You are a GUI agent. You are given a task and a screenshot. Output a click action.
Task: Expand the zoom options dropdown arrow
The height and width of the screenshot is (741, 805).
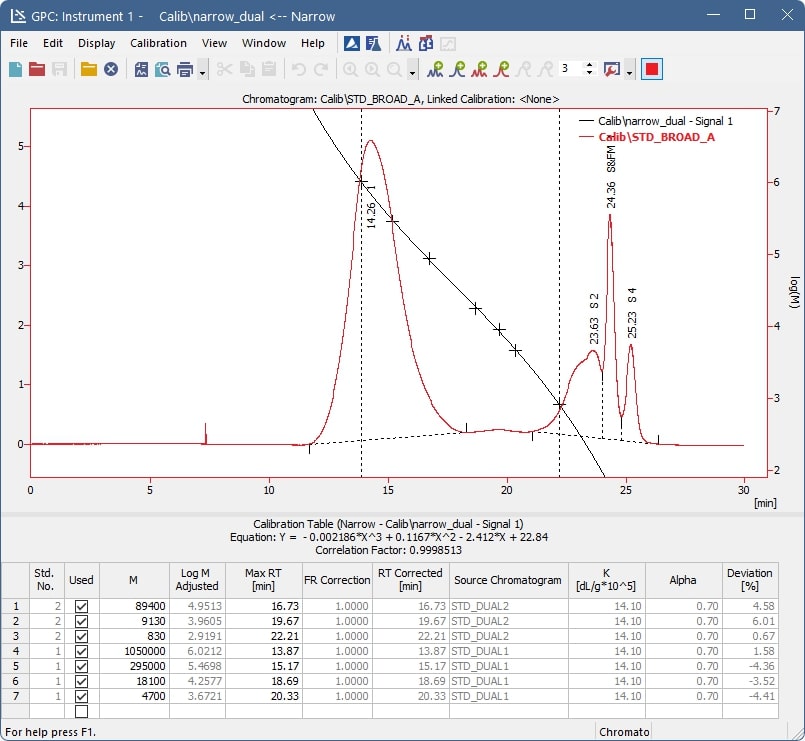[411, 73]
